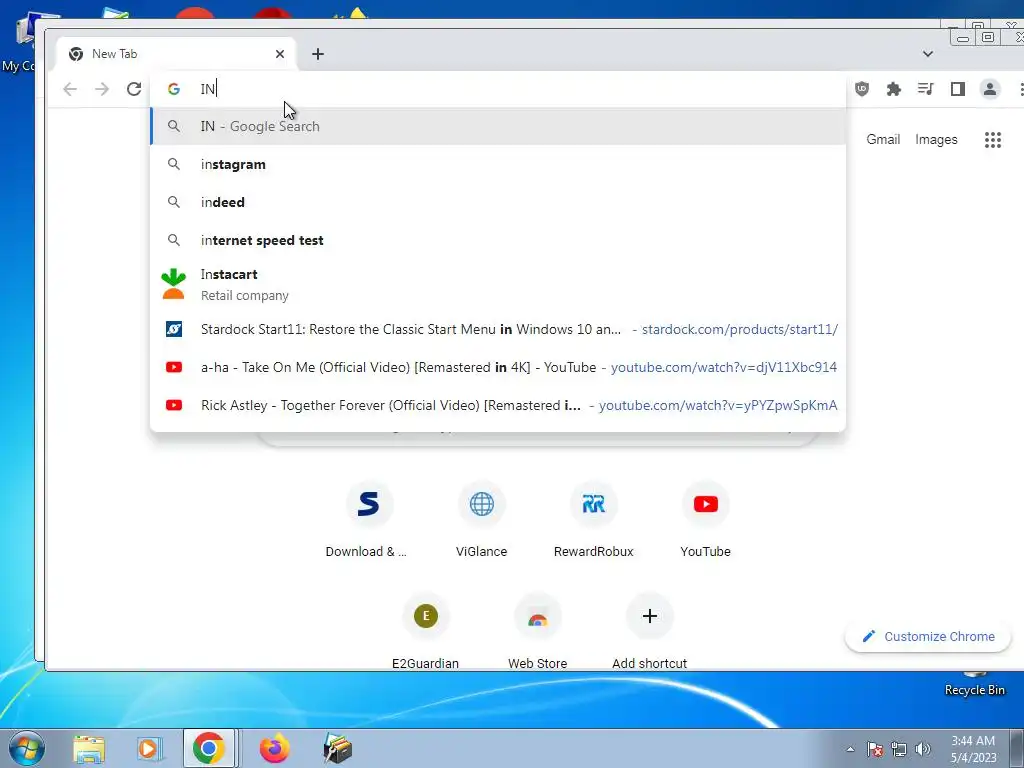
Task: Open the Download & ... shortcut
Action: 368,519
